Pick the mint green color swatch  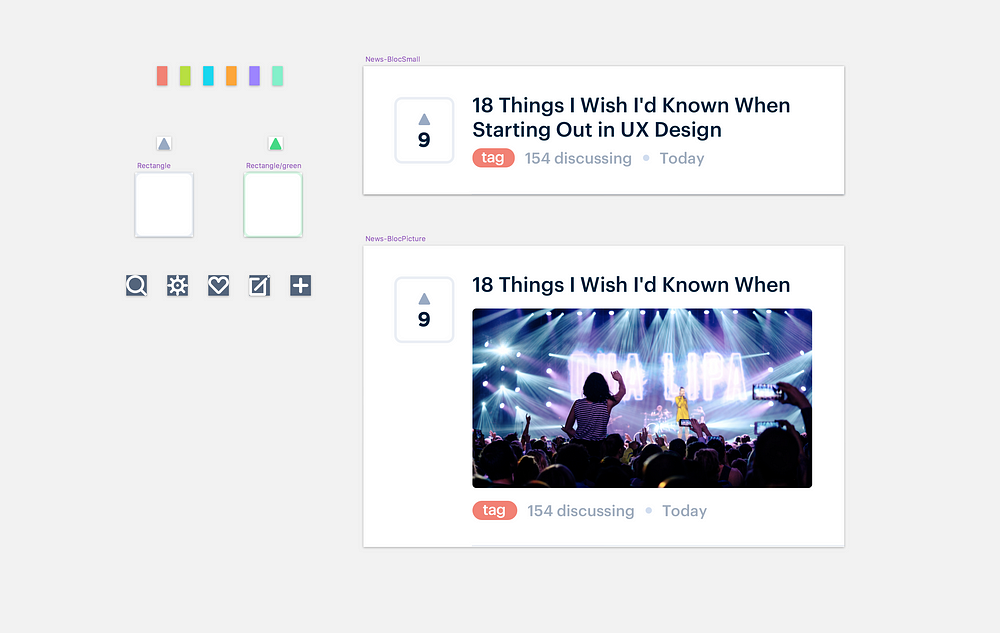point(277,76)
